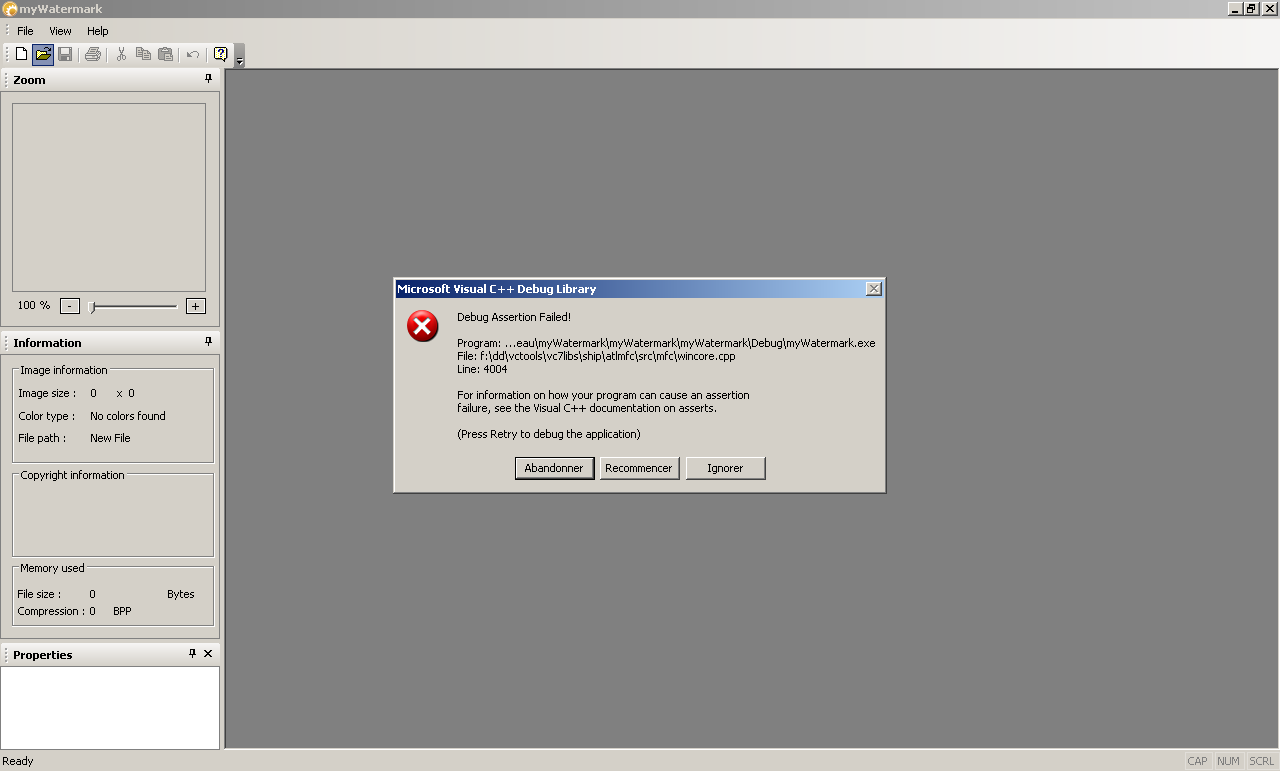Click the NUM status bar indicator
Viewport: 1280px width, 771px height.
(1228, 761)
